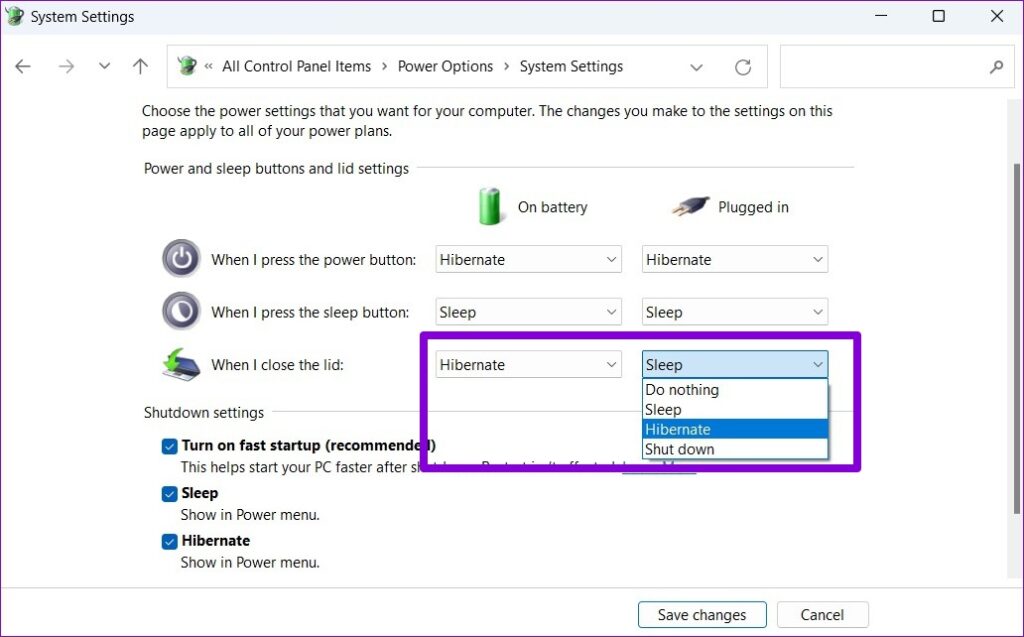
Task: Click the Forward navigation arrow
Action: (x=66, y=66)
